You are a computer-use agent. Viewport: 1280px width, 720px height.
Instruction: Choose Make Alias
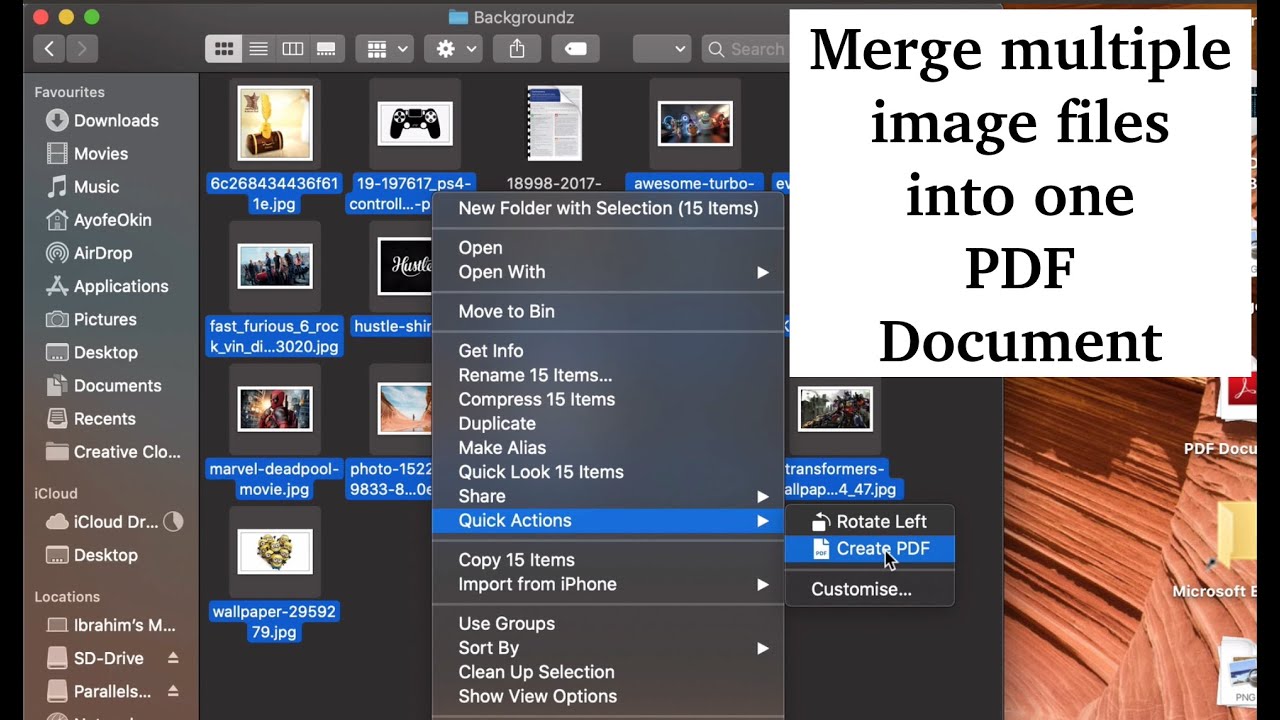608,447
